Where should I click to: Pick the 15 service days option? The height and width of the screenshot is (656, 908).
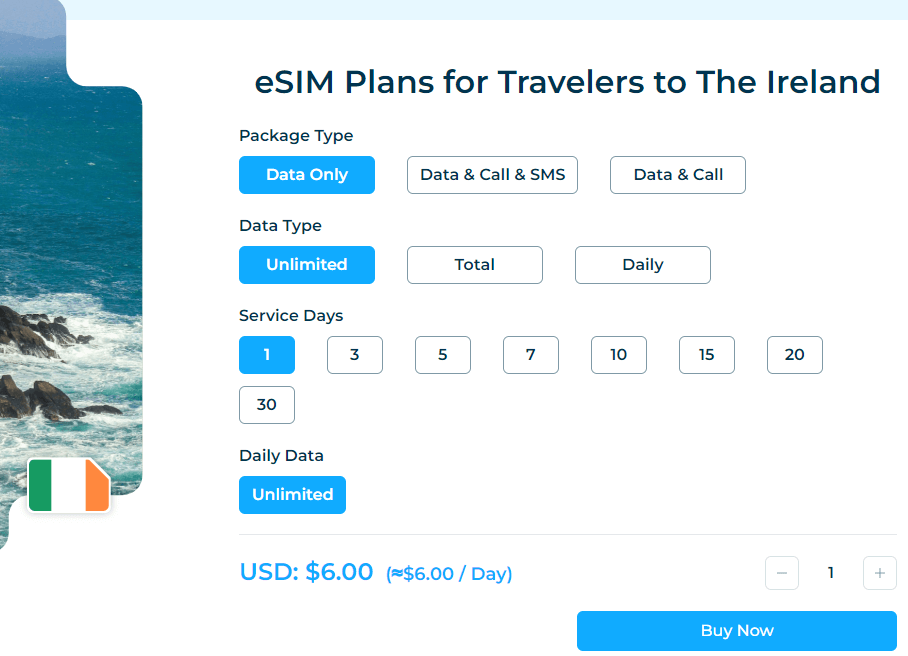click(x=707, y=354)
